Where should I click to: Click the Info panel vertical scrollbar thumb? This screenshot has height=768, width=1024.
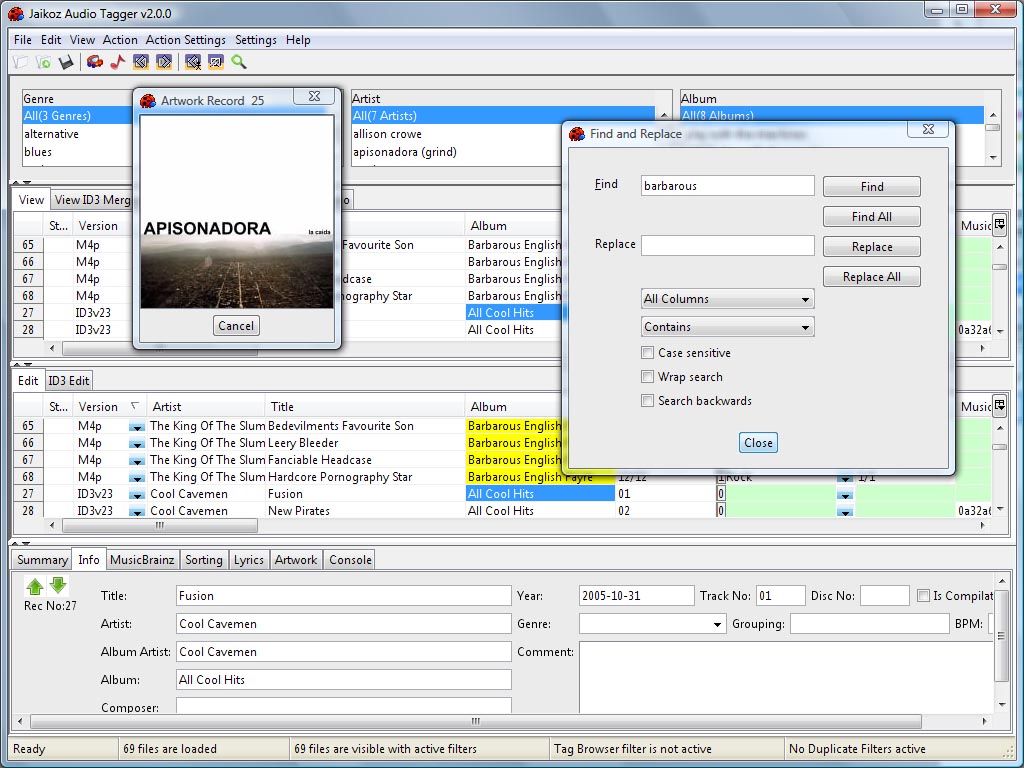pyautogui.click(x=1000, y=635)
